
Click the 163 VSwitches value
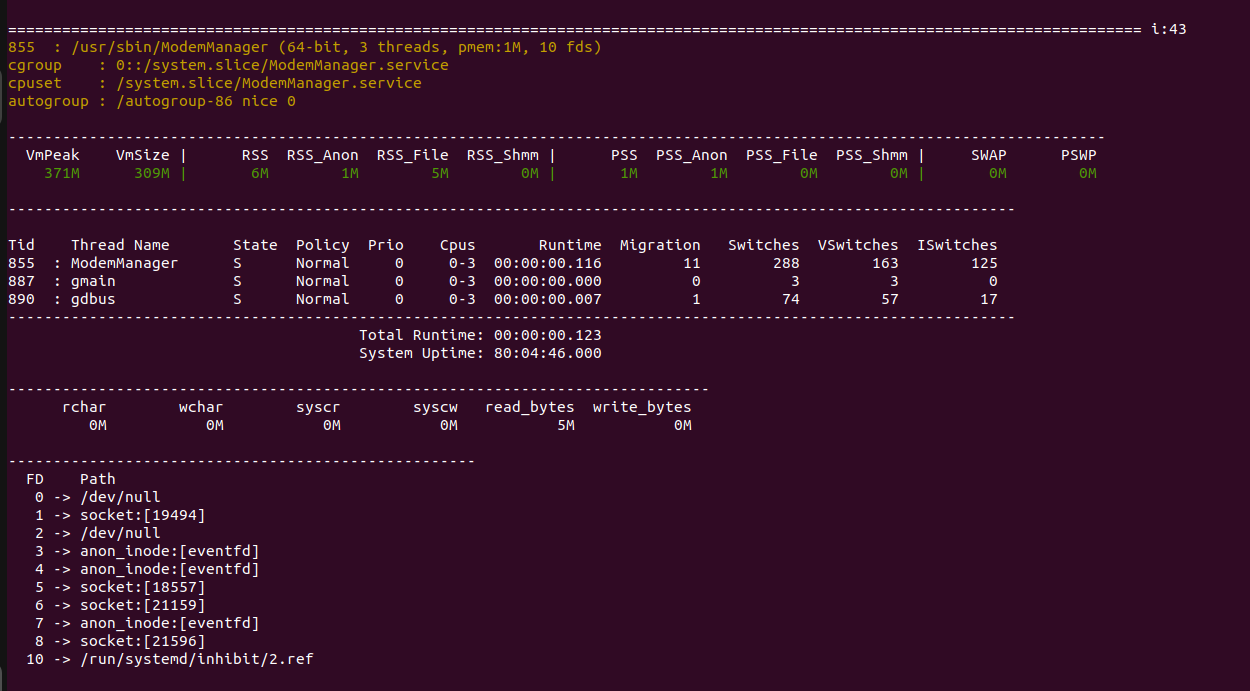(x=885, y=263)
